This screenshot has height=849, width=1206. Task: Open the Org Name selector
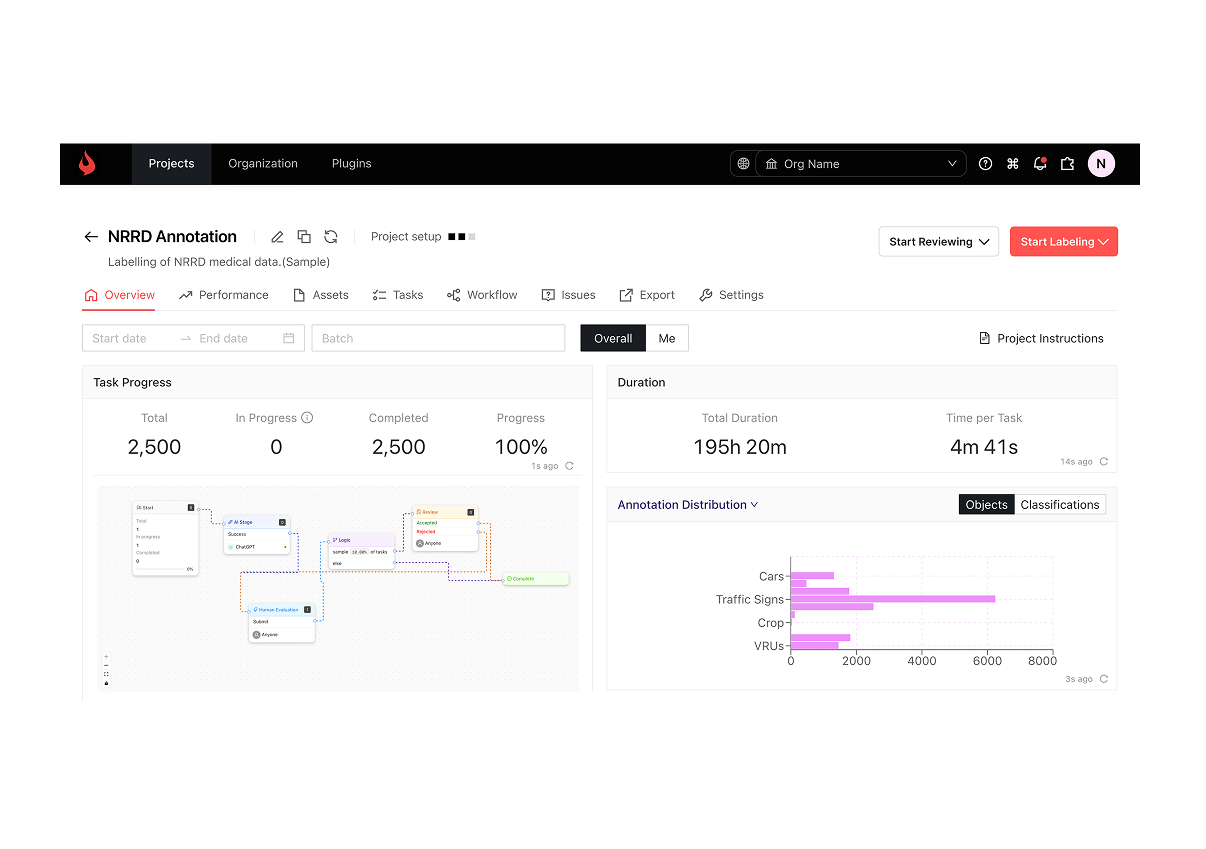(x=860, y=163)
